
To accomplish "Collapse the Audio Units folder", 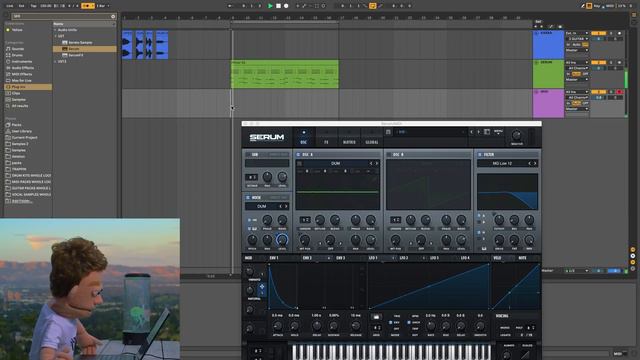I will 55,30.
